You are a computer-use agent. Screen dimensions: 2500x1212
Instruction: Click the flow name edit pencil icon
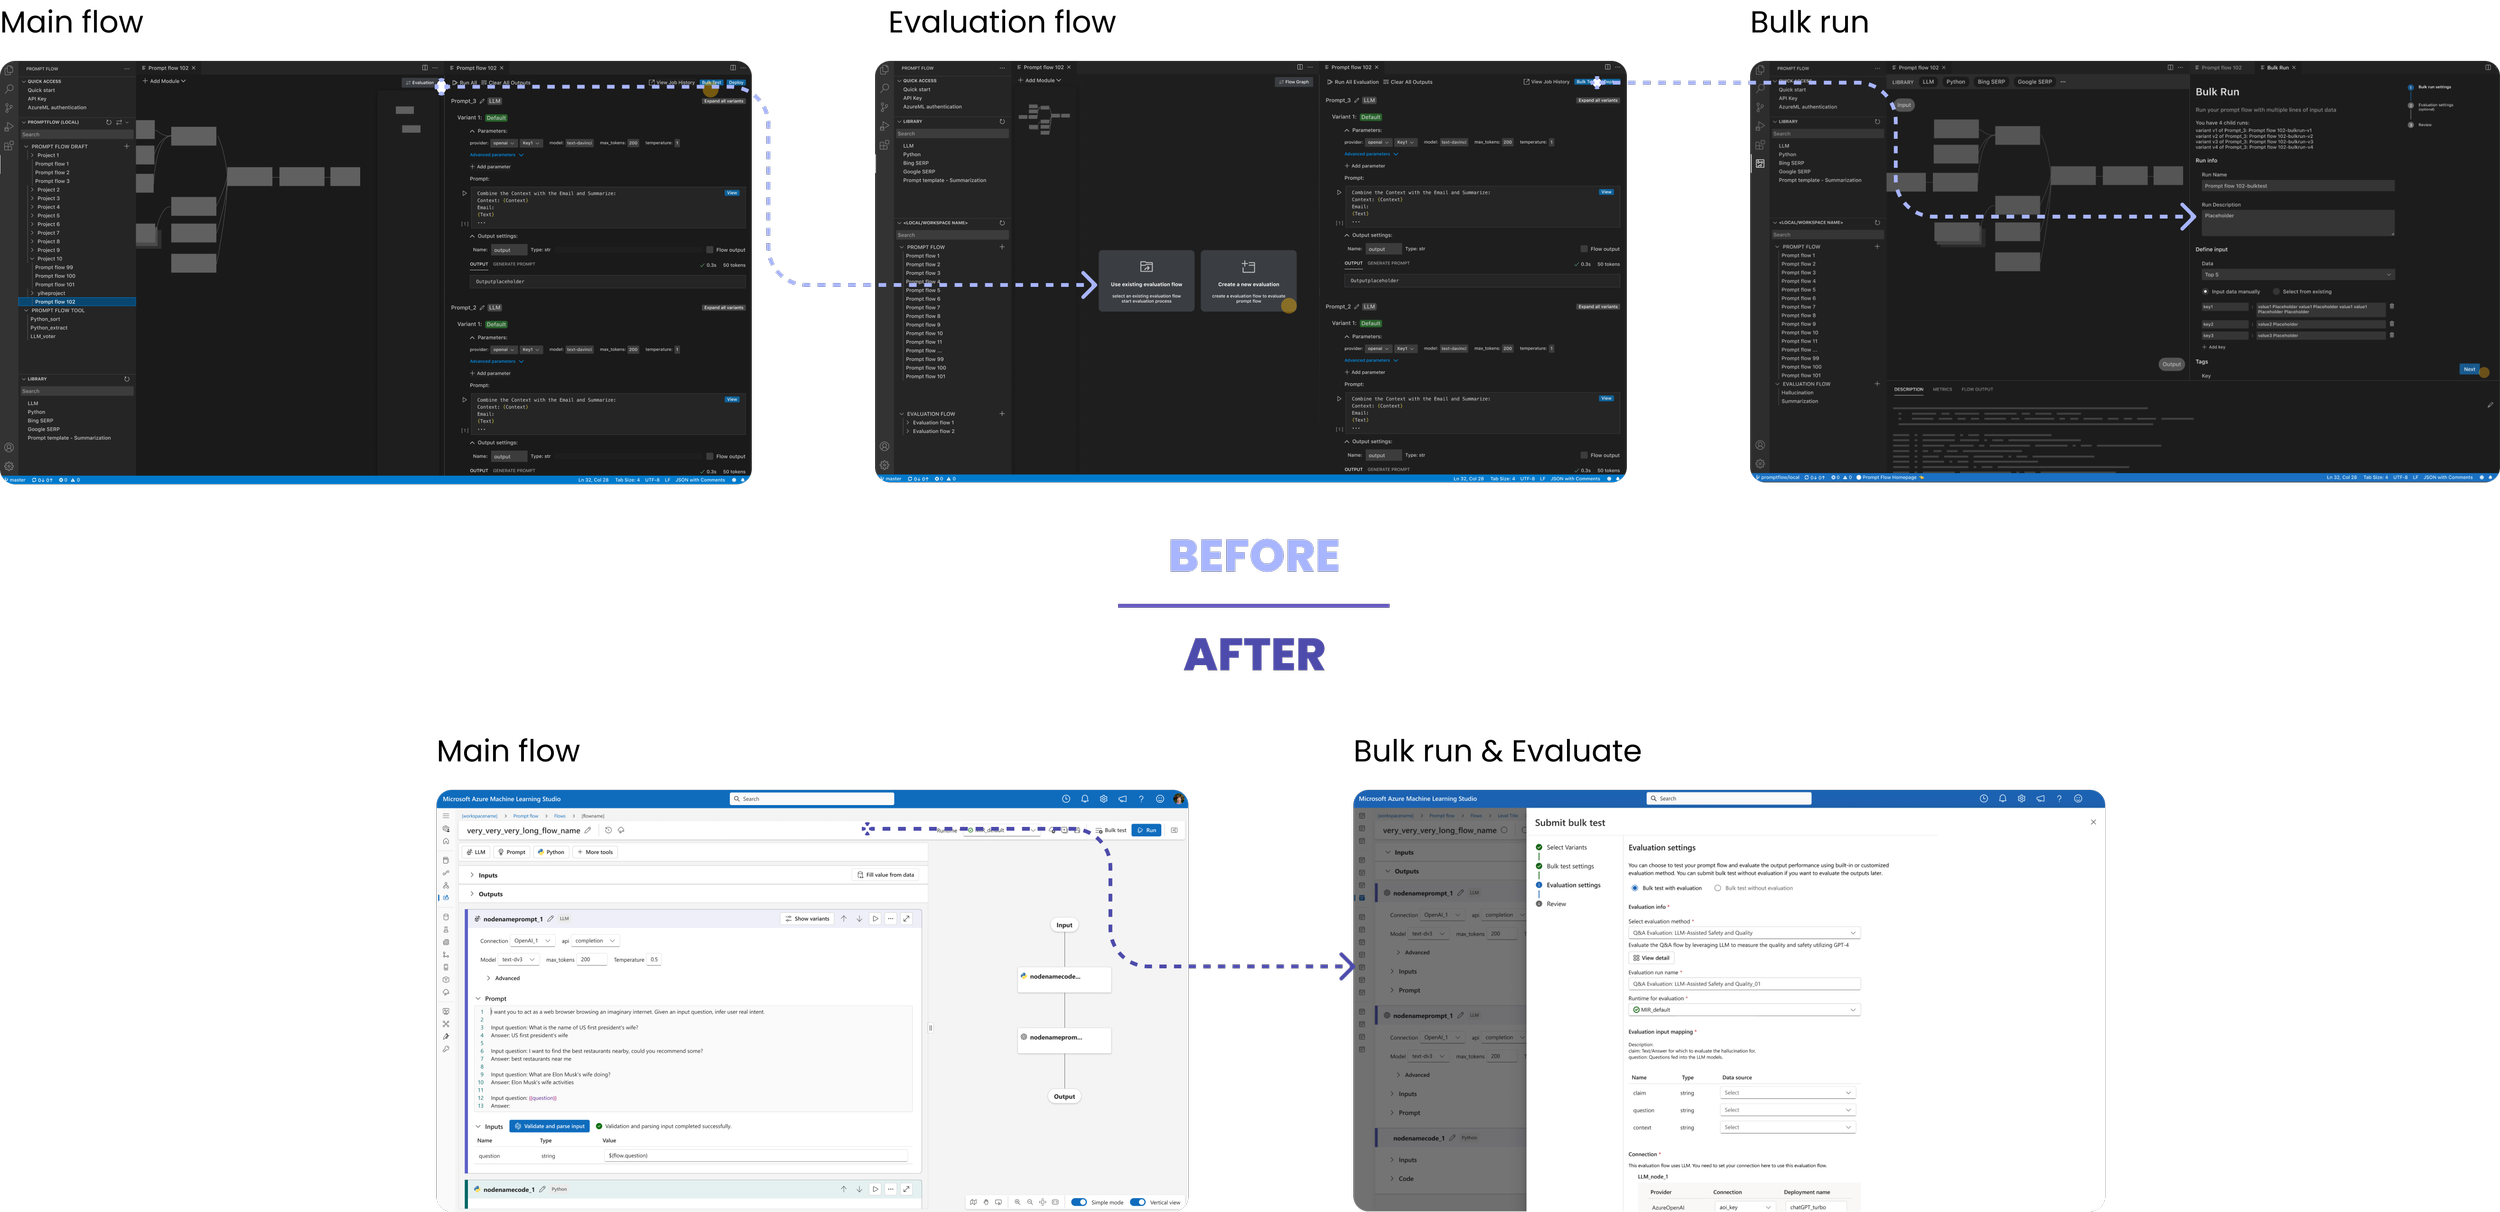click(x=588, y=830)
